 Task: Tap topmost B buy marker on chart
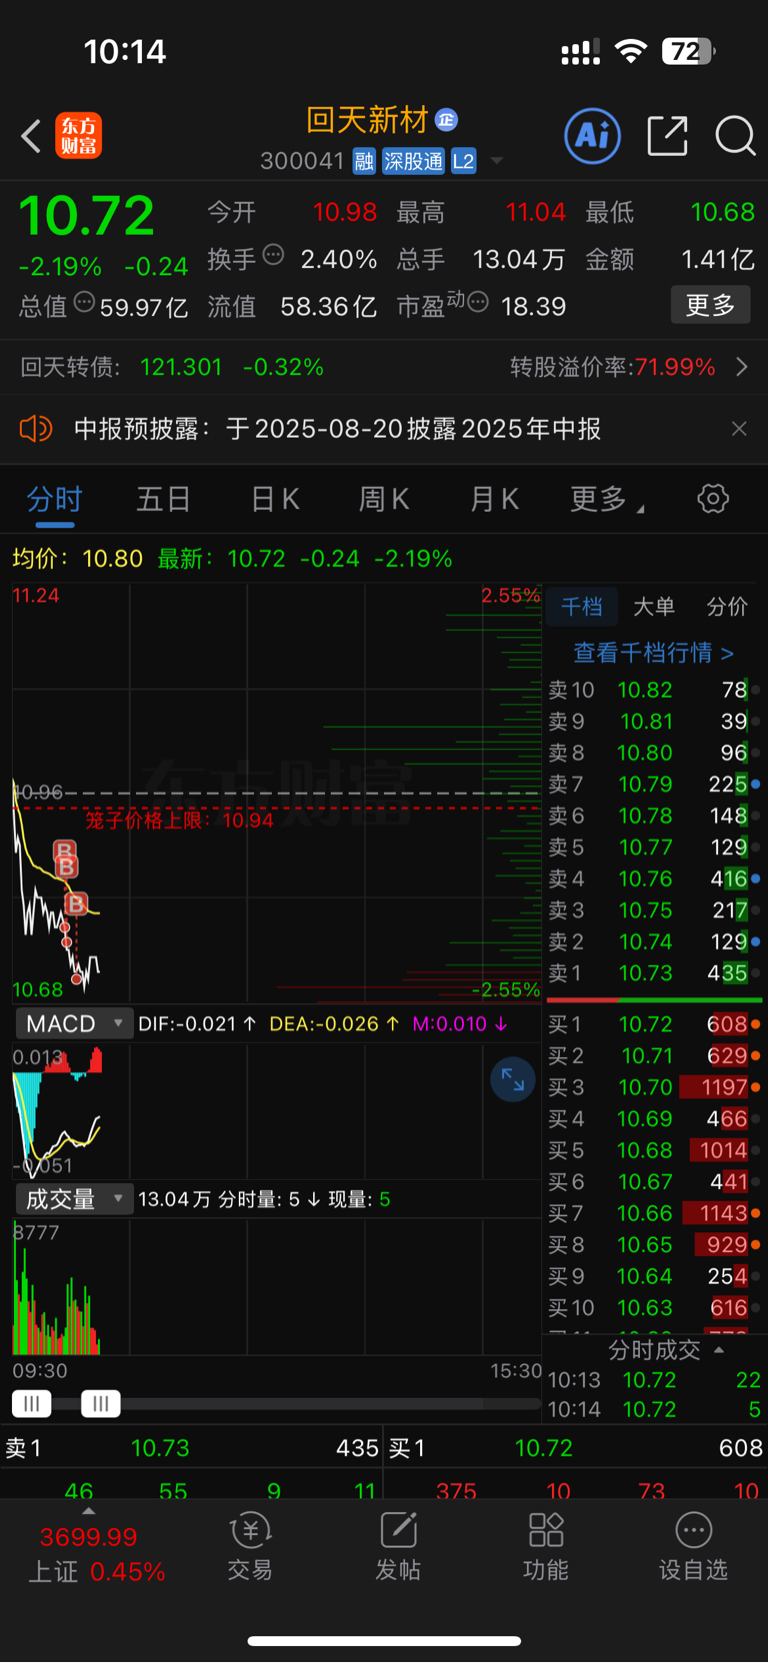click(x=64, y=851)
